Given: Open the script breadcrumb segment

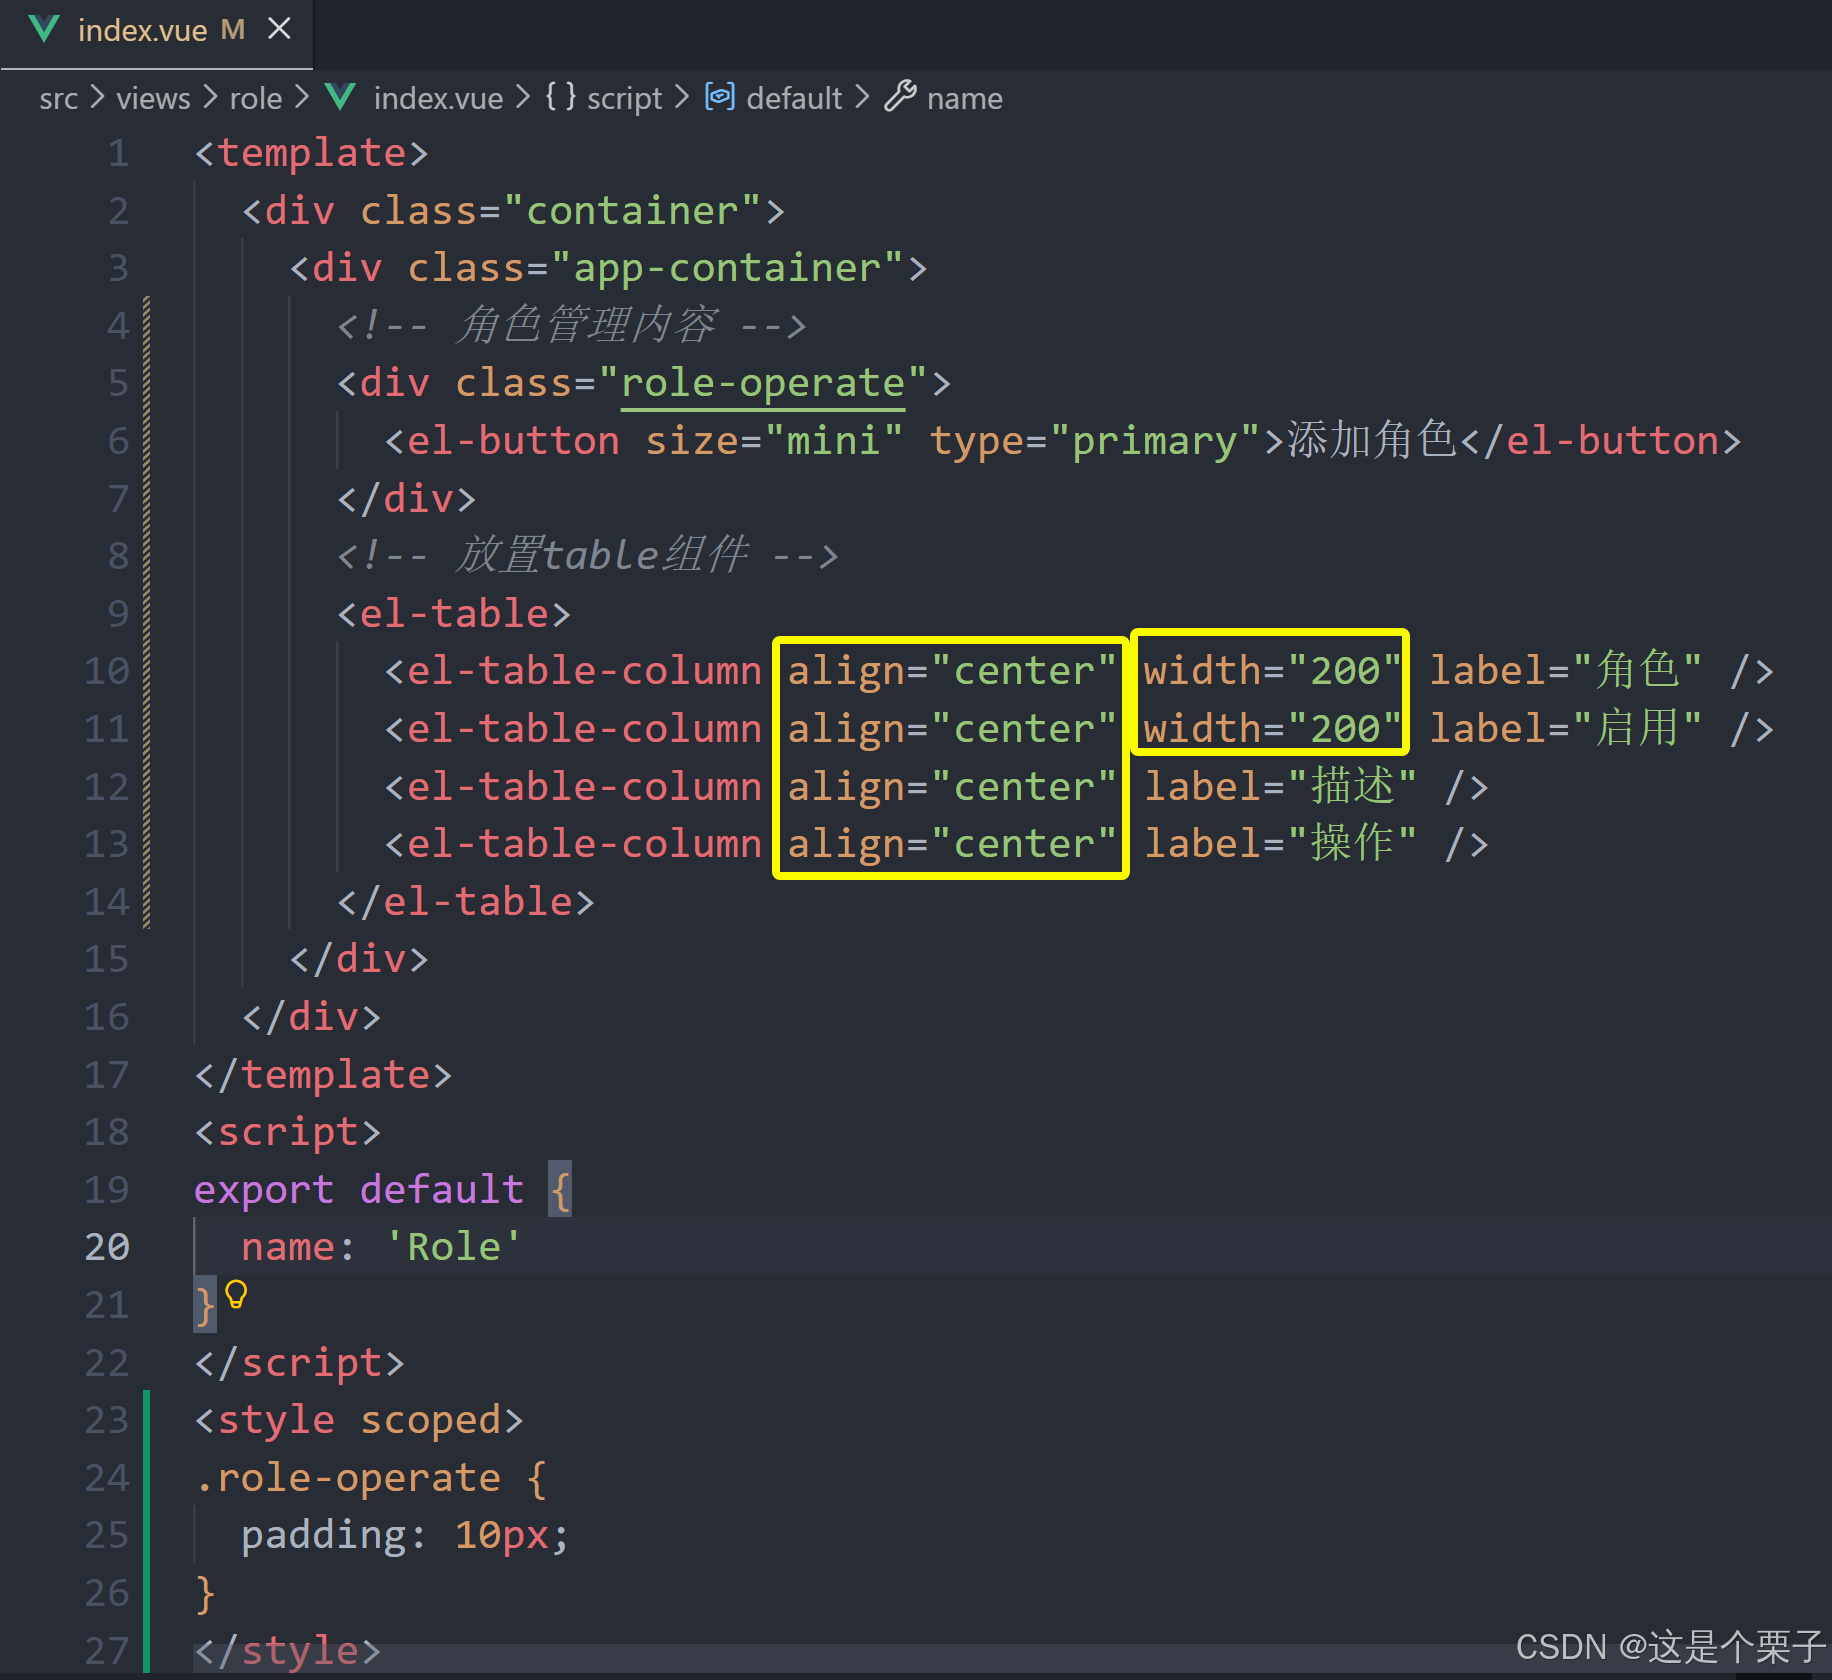Looking at the screenshot, I should (x=624, y=98).
